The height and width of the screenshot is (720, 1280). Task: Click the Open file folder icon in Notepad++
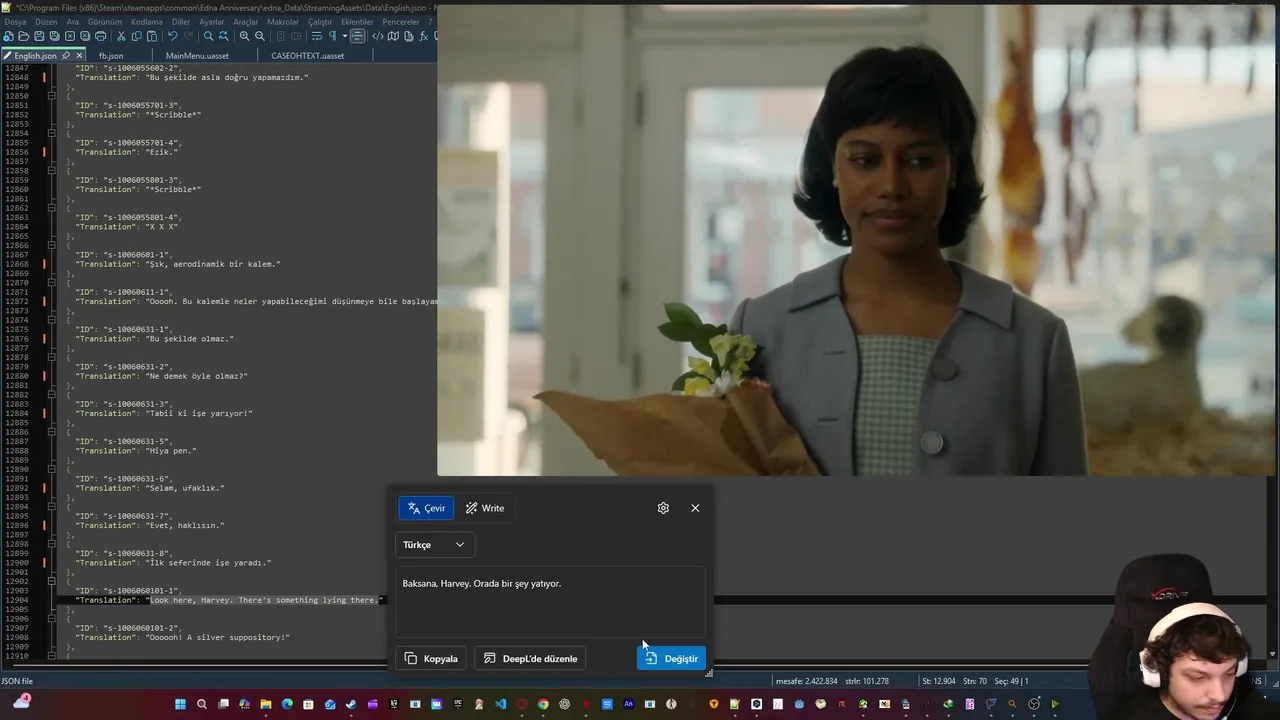click(x=23, y=36)
